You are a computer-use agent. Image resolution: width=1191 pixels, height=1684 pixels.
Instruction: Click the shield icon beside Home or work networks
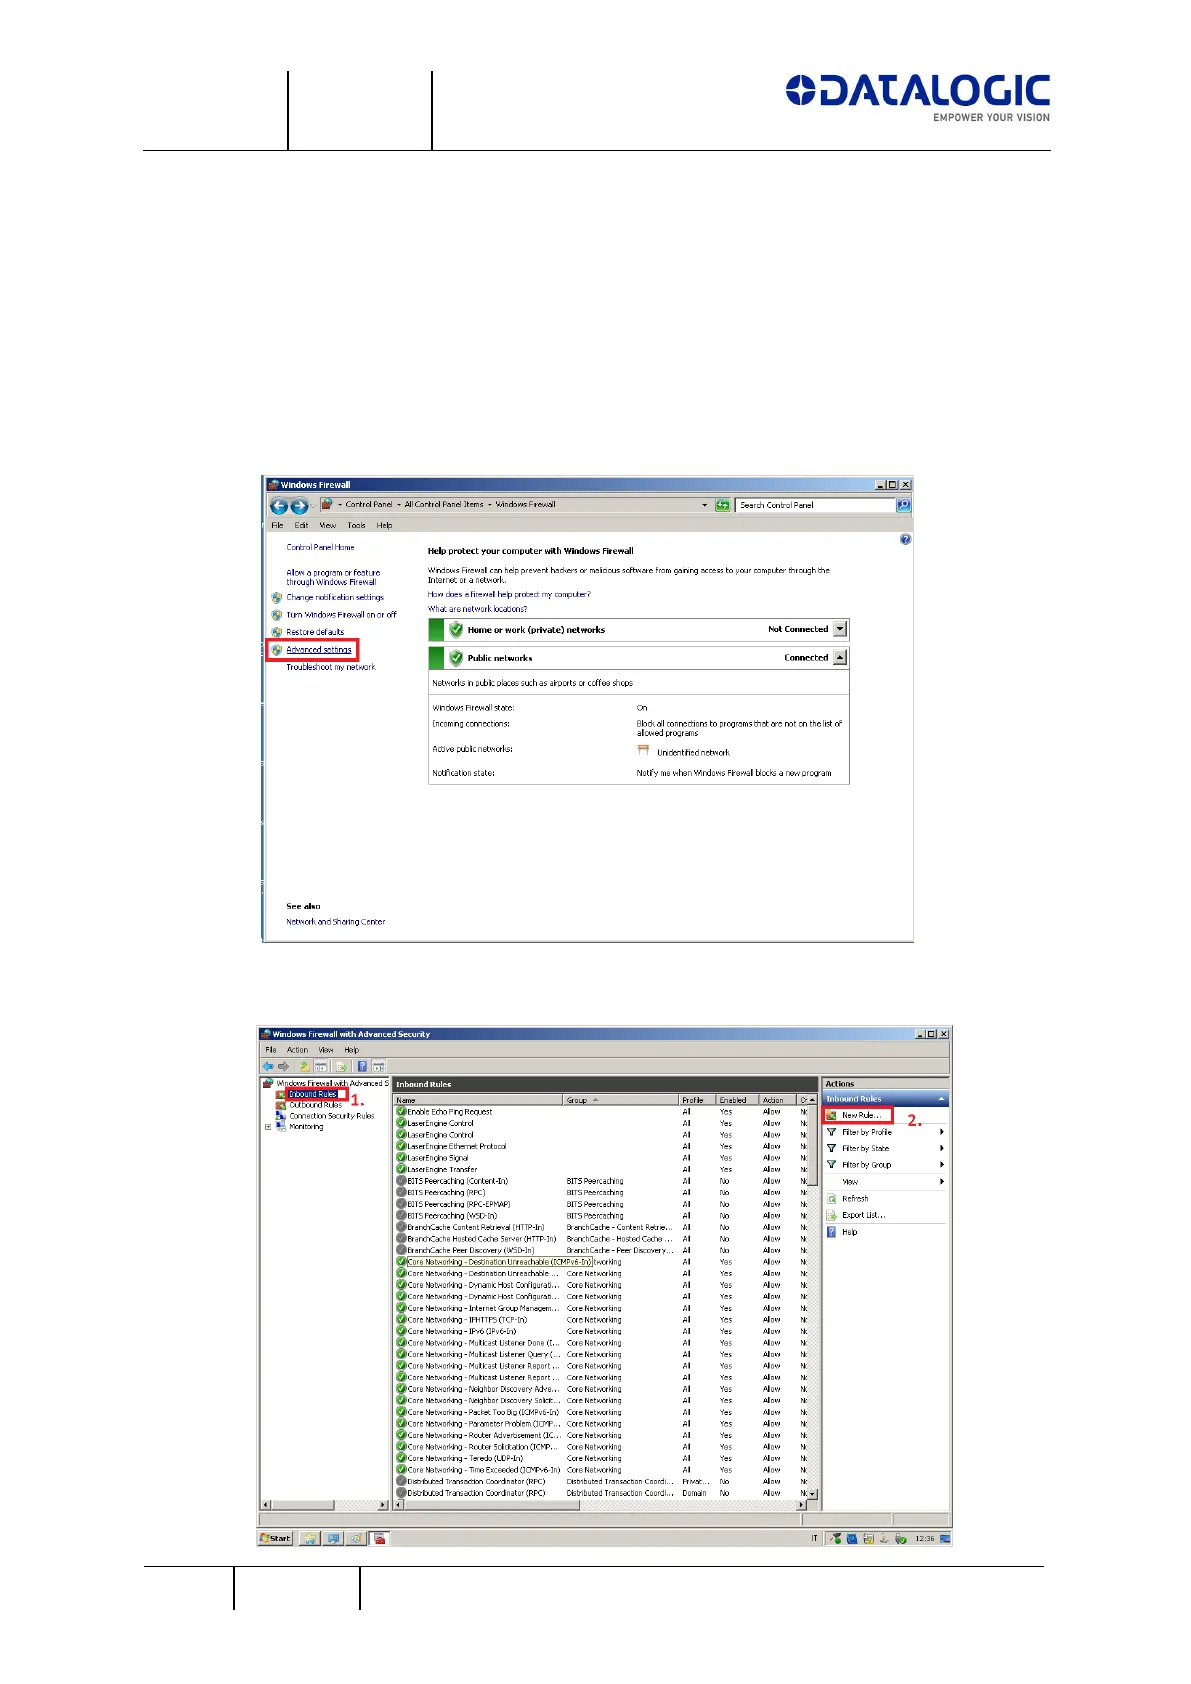pos(456,630)
